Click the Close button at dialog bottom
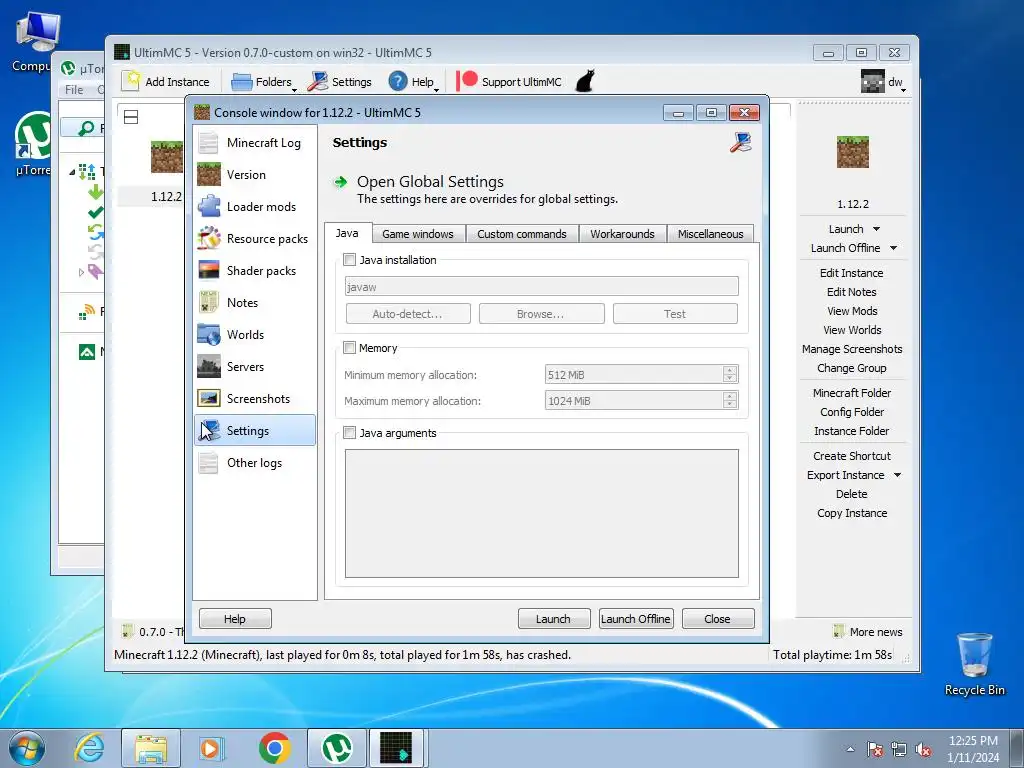Screen dimensions: 1024x768 (x=718, y=618)
